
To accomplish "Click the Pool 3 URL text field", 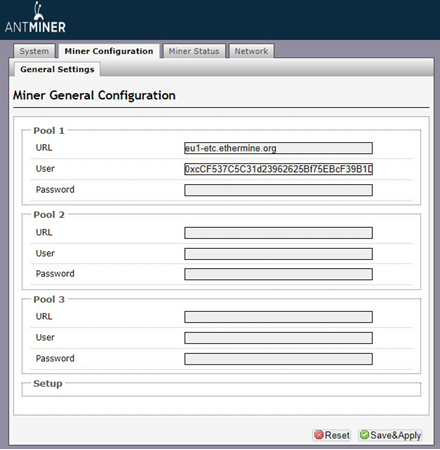I will (278, 317).
